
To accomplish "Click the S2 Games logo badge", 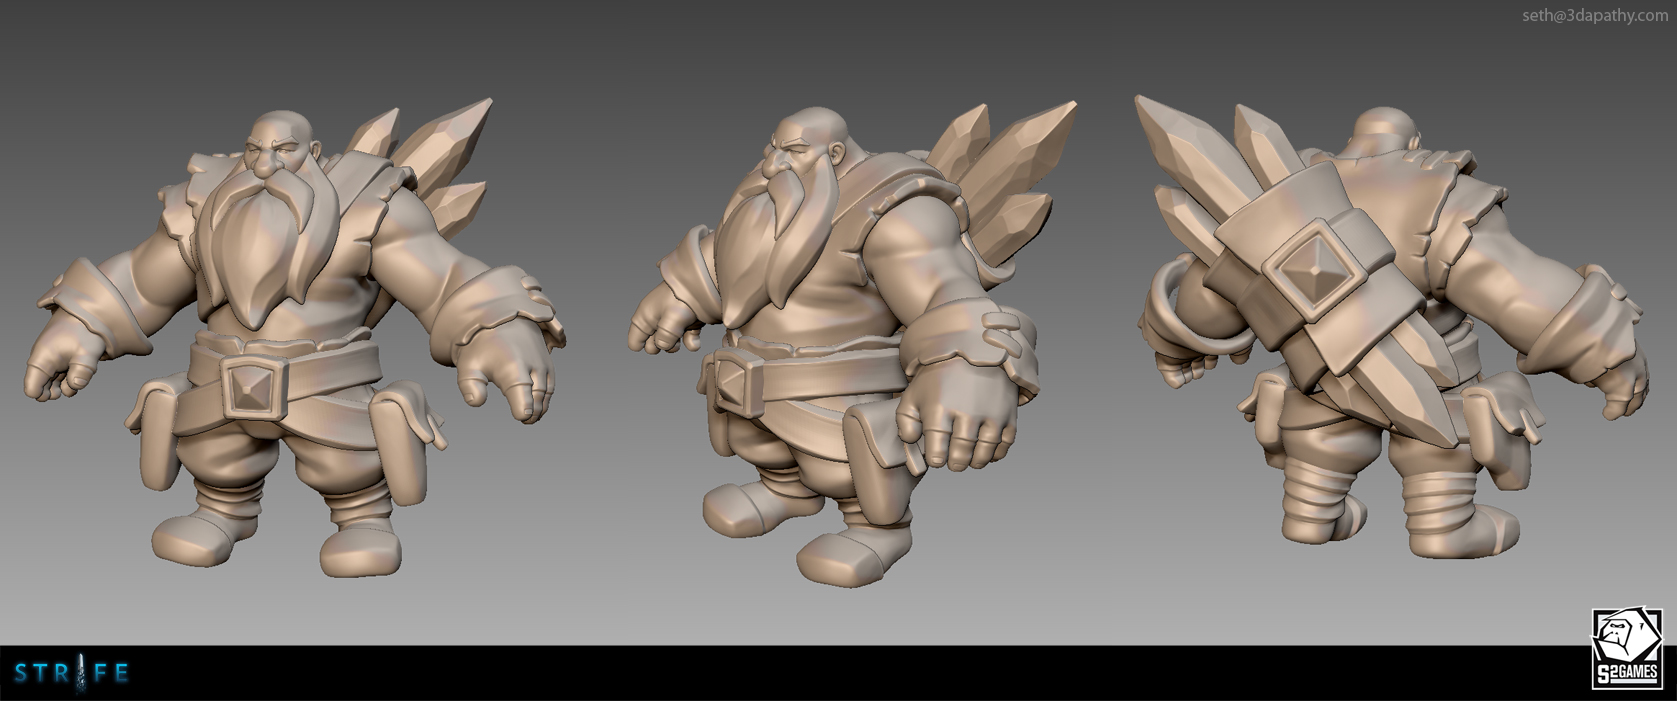I will tap(1625, 649).
